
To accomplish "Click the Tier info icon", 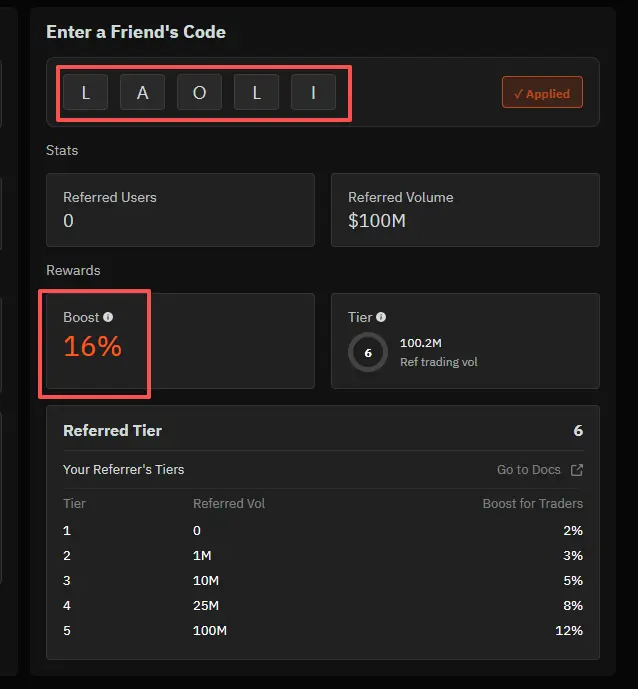I will [381, 317].
